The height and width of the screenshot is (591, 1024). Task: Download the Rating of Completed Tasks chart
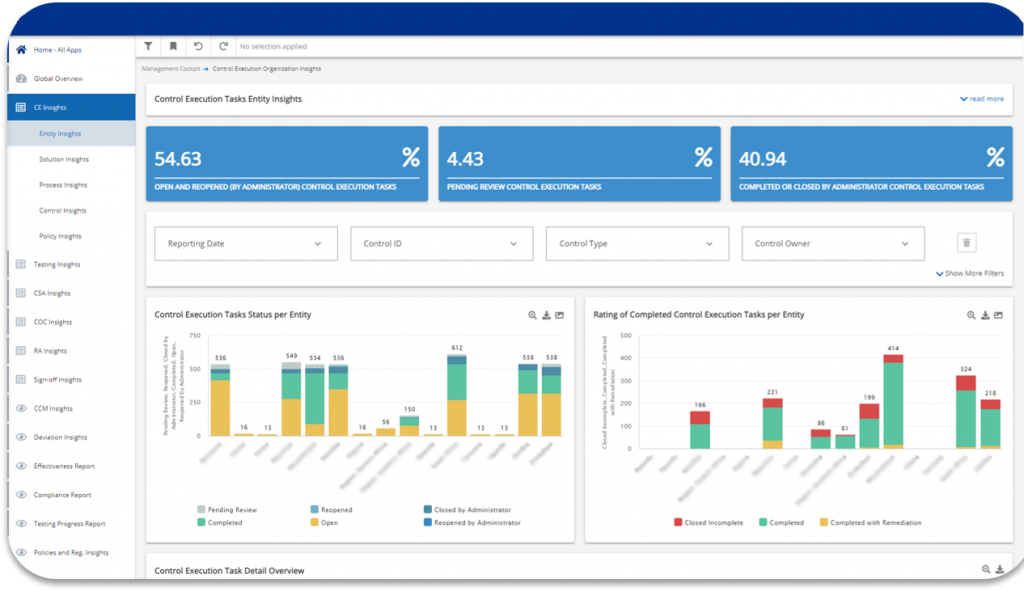click(x=985, y=314)
